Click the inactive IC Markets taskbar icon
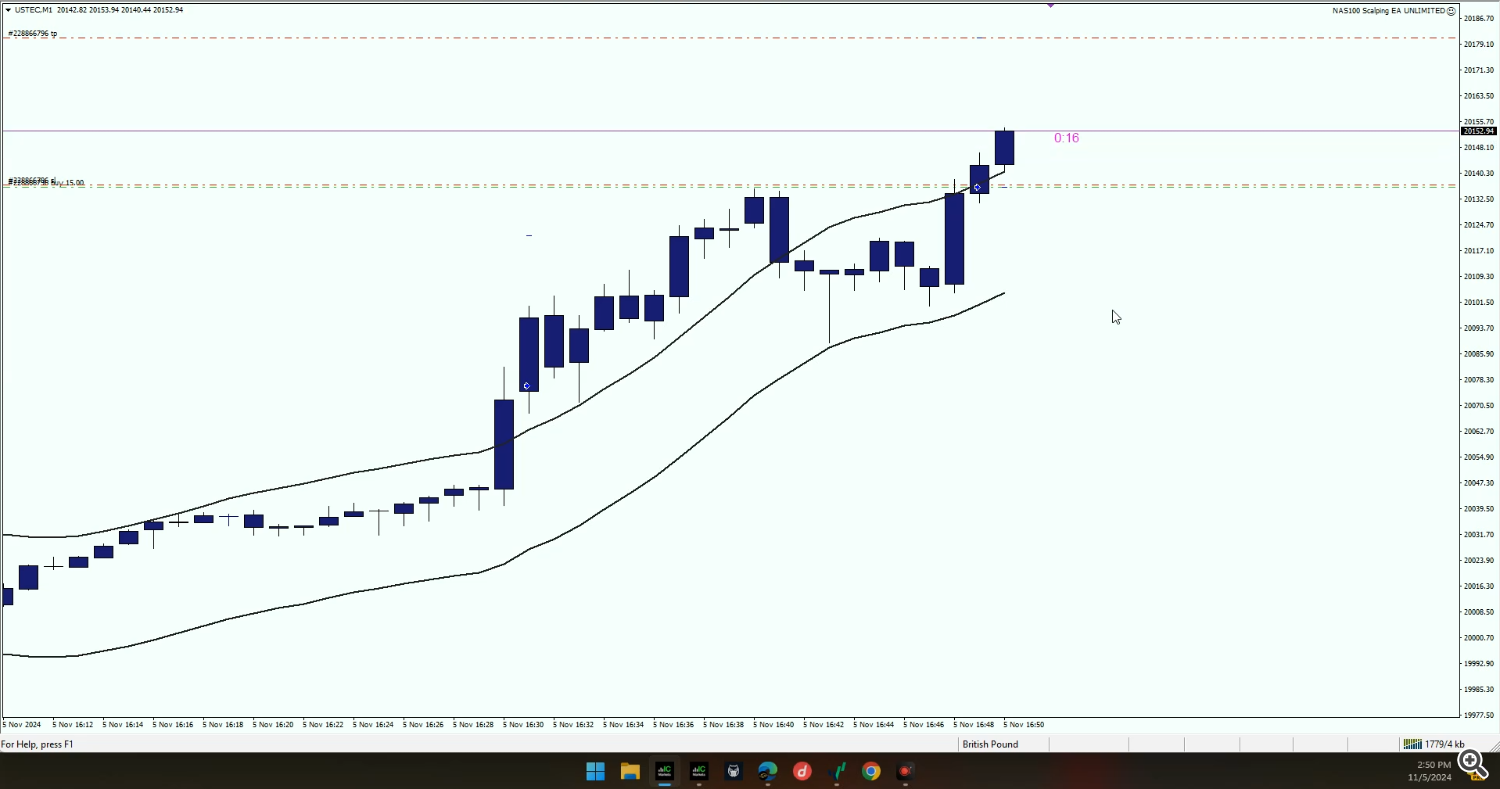Image resolution: width=1500 pixels, height=789 pixels. [698, 771]
